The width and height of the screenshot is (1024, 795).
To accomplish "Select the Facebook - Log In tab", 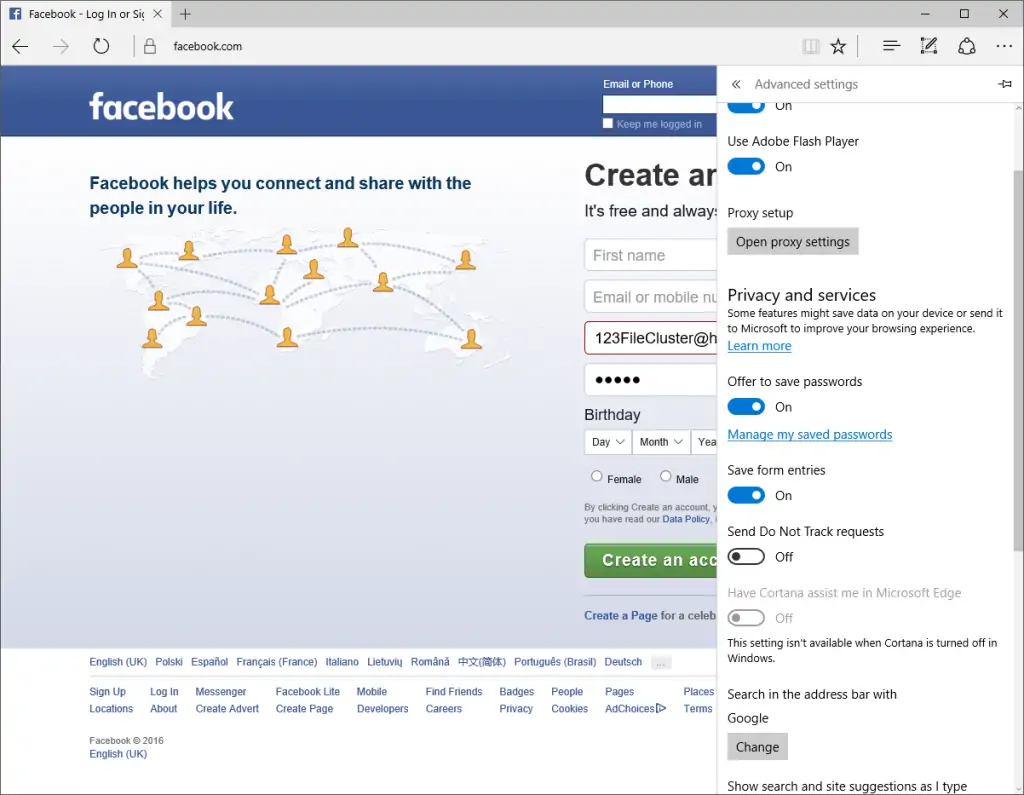I will click(x=86, y=14).
